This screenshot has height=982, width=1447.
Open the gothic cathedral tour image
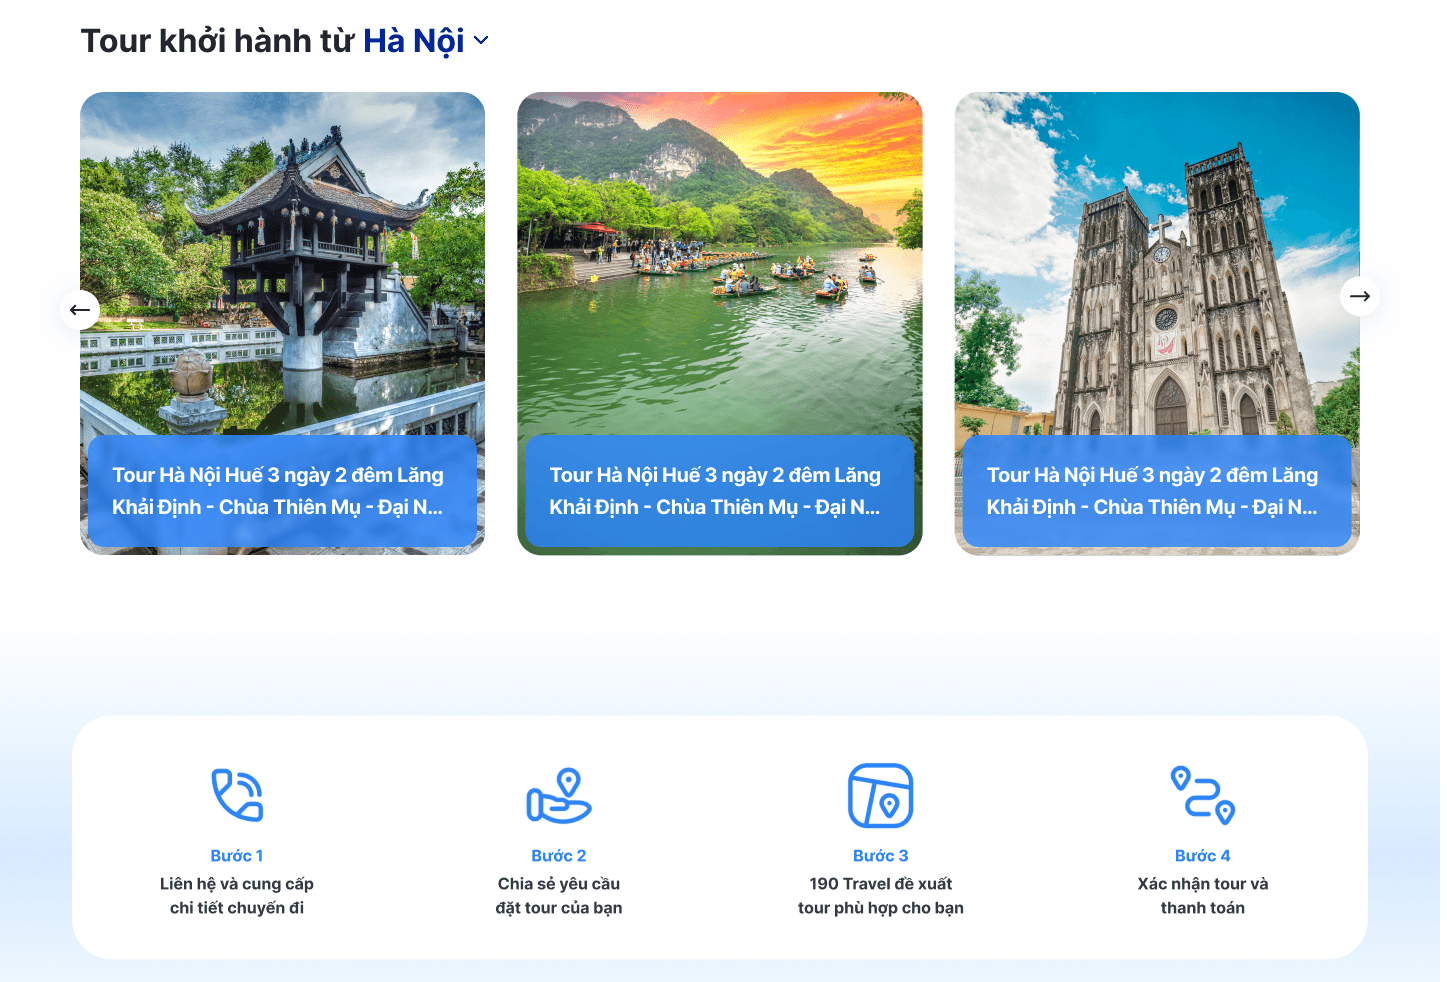click(1156, 260)
